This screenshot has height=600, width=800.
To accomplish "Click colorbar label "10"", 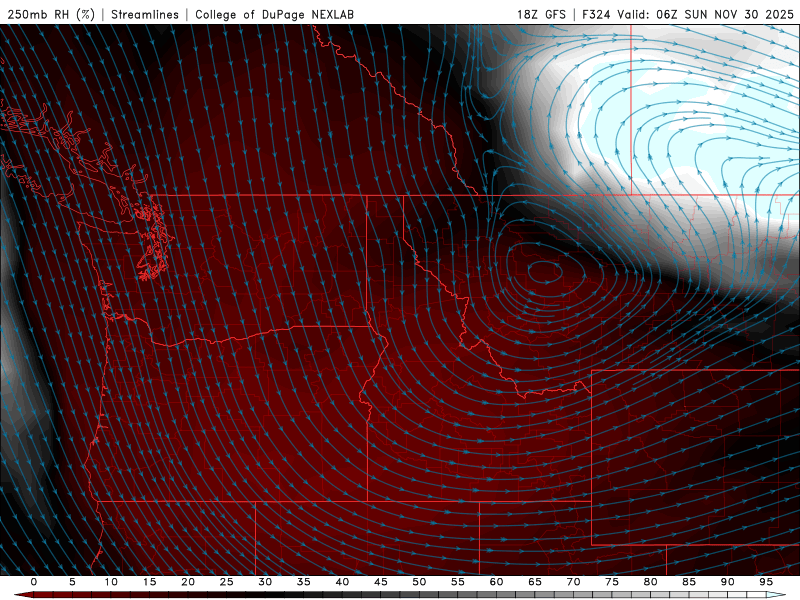I will coord(111,582).
